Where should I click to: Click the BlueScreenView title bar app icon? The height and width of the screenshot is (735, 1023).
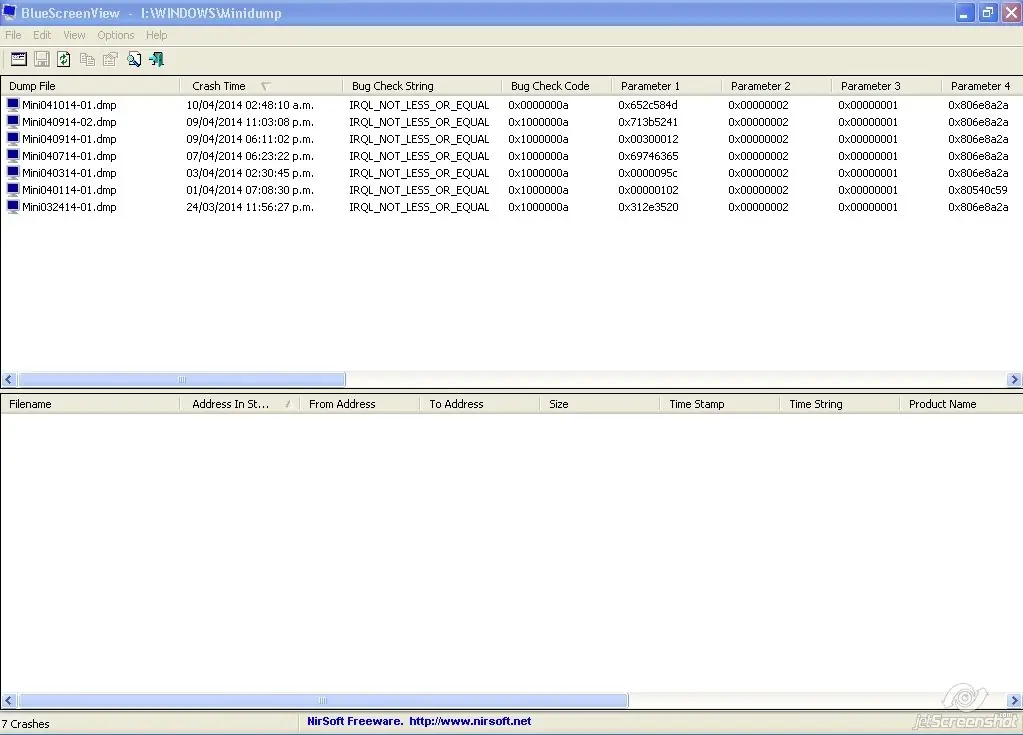(10, 12)
